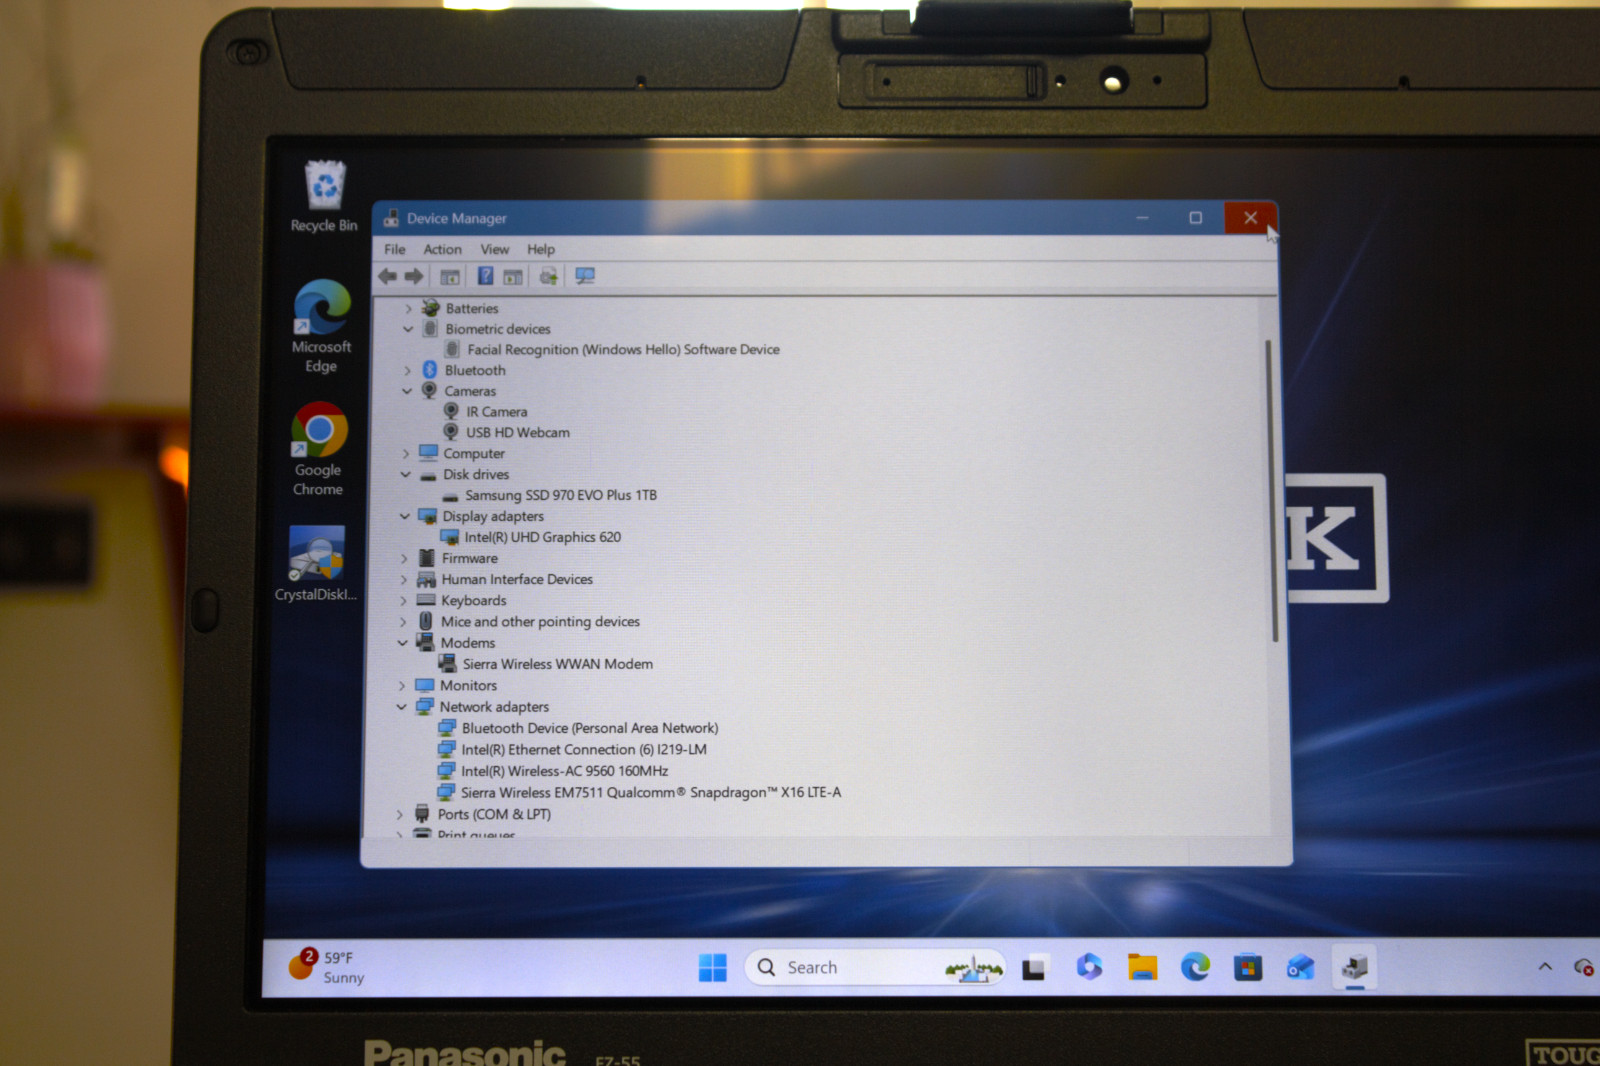
Task: Select Samsung SSD 970 EVO Plus 1TB
Action: tap(561, 496)
